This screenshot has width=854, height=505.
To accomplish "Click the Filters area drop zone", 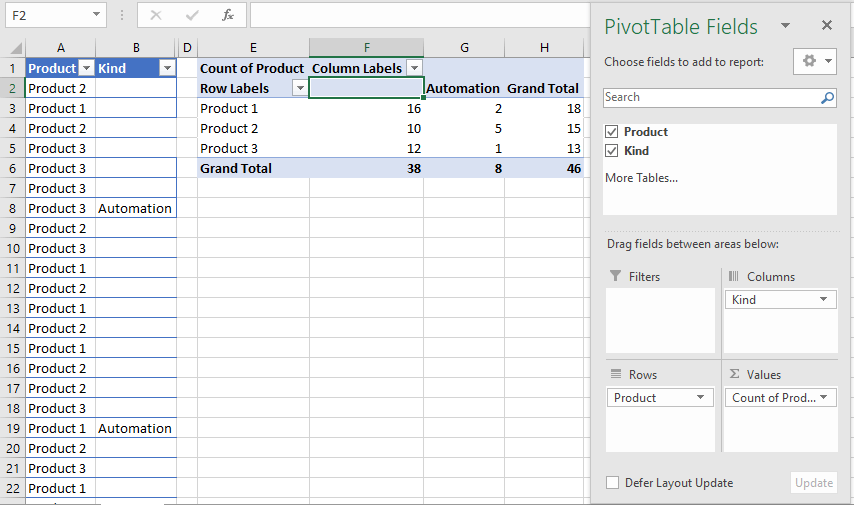I will pos(660,320).
